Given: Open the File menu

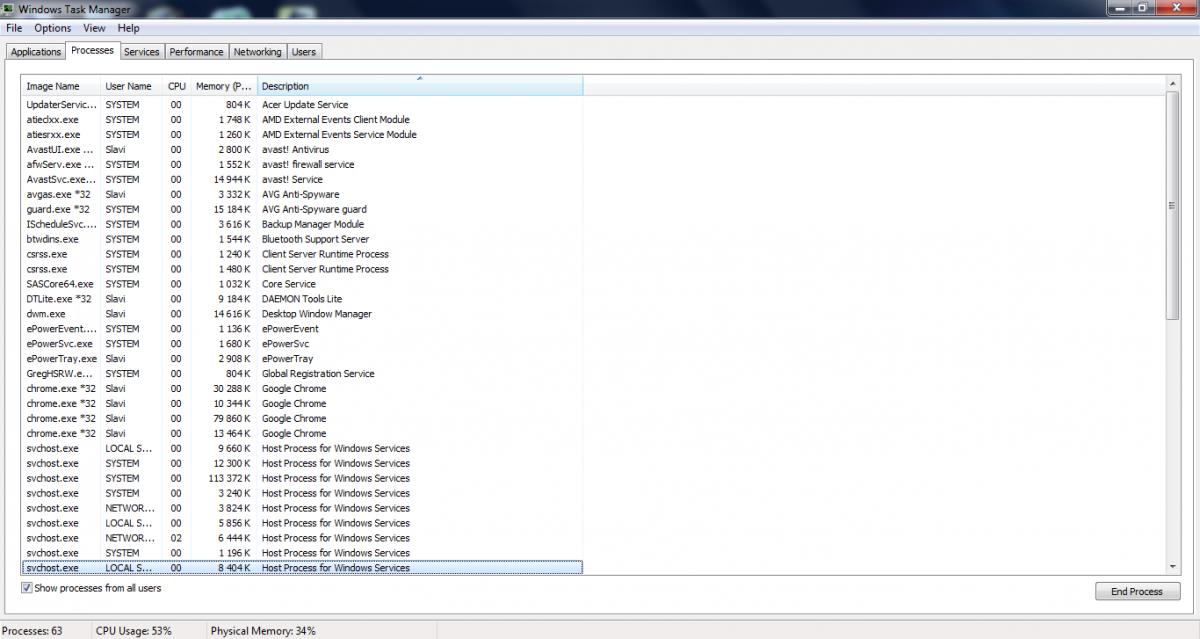Looking at the screenshot, I should pyautogui.click(x=14, y=28).
